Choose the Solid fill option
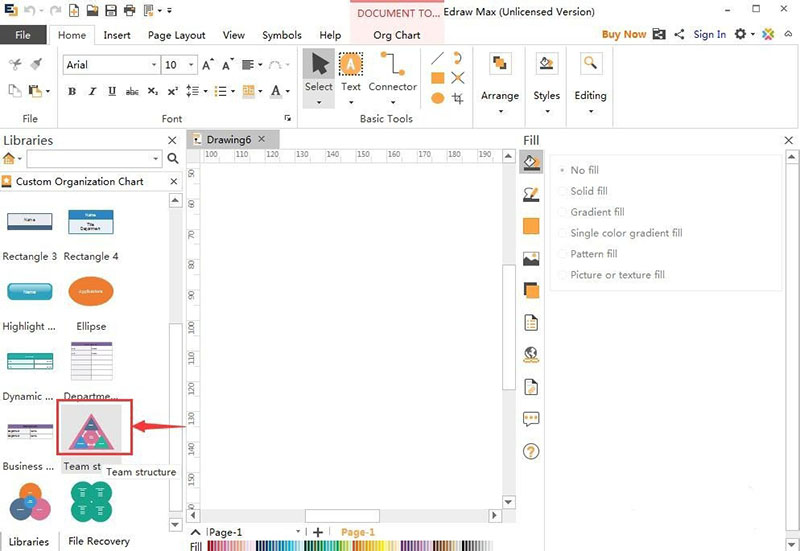The image size is (800, 551). point(588,191)
